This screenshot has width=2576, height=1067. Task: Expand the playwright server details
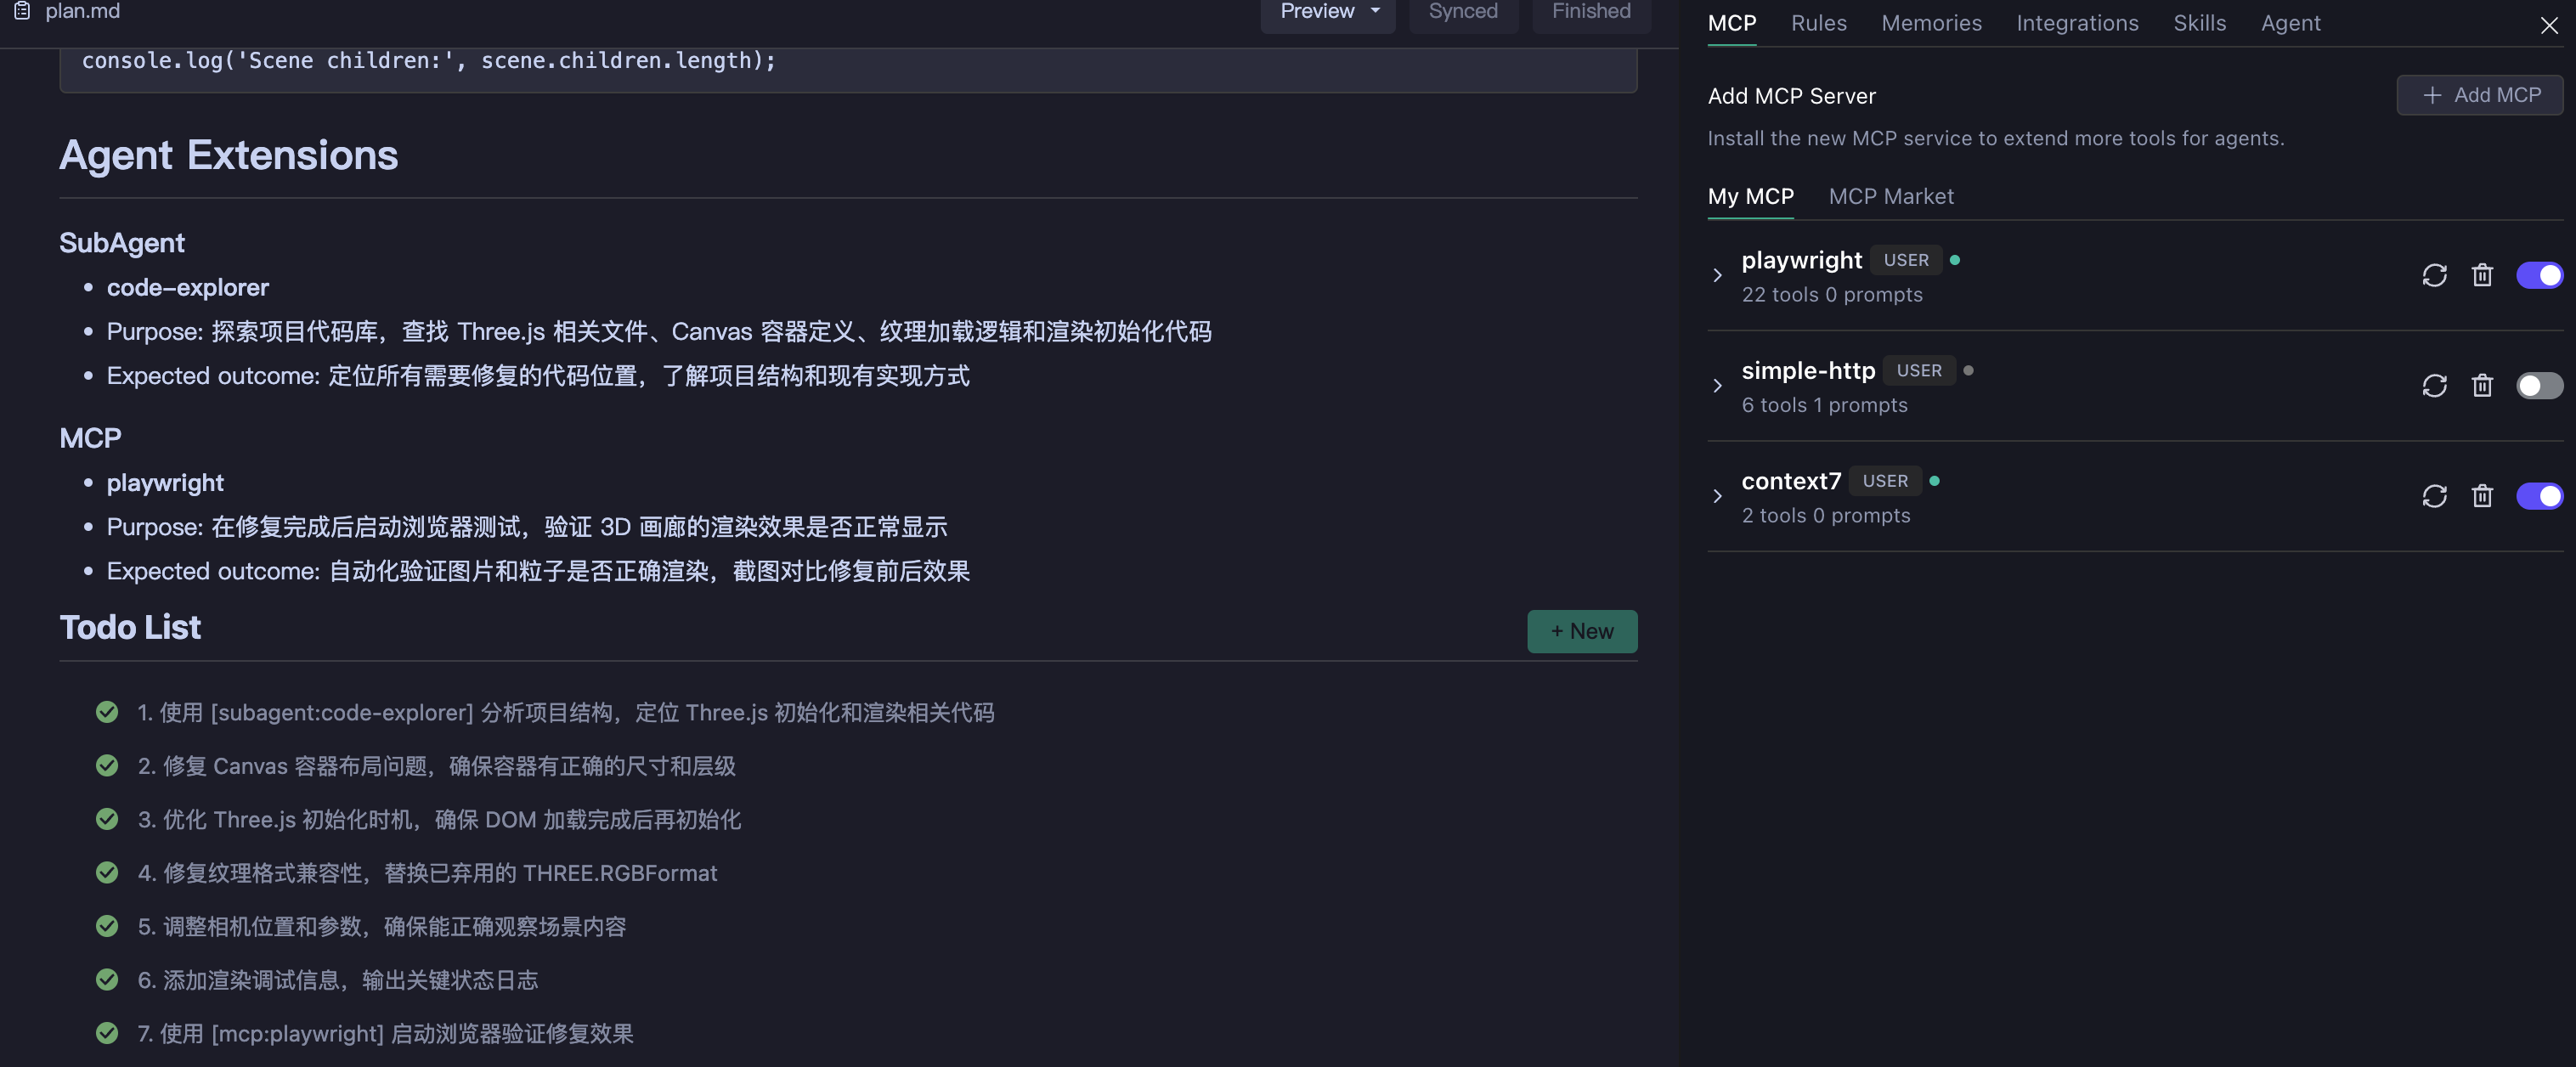(x=1718, y=276)
